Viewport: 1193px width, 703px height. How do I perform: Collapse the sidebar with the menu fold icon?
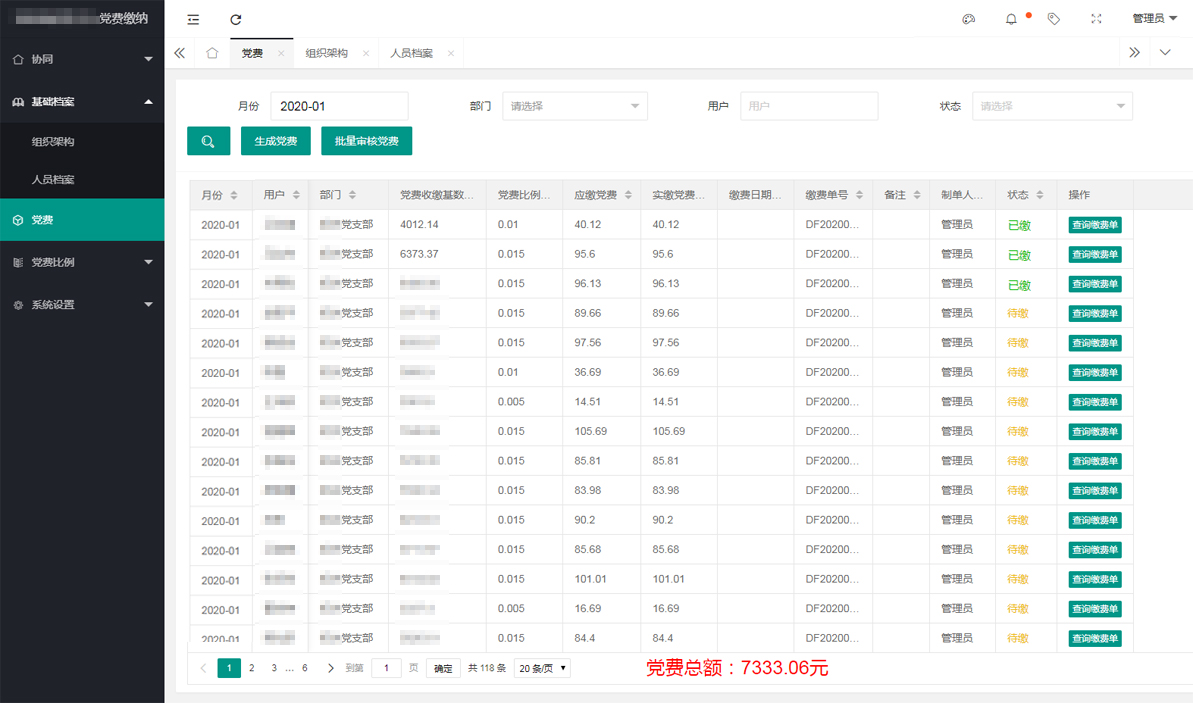click(193, 19)
